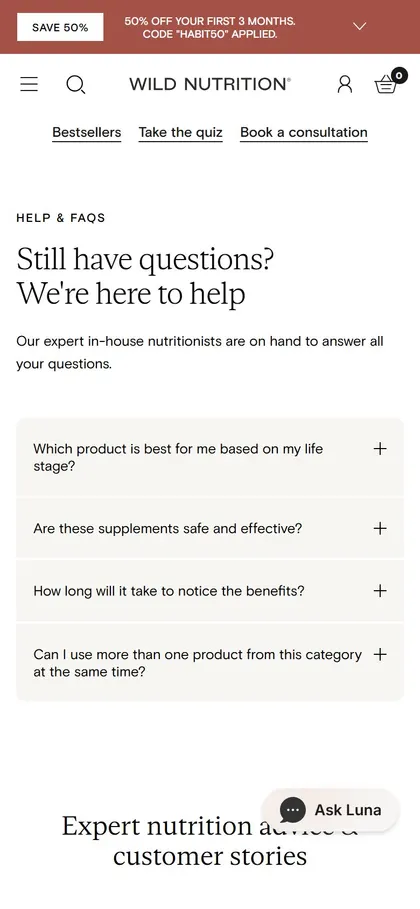Expand the notice the benefits question plus icon
The height and width of the screenshot is (909, 420).
[380, 591]
